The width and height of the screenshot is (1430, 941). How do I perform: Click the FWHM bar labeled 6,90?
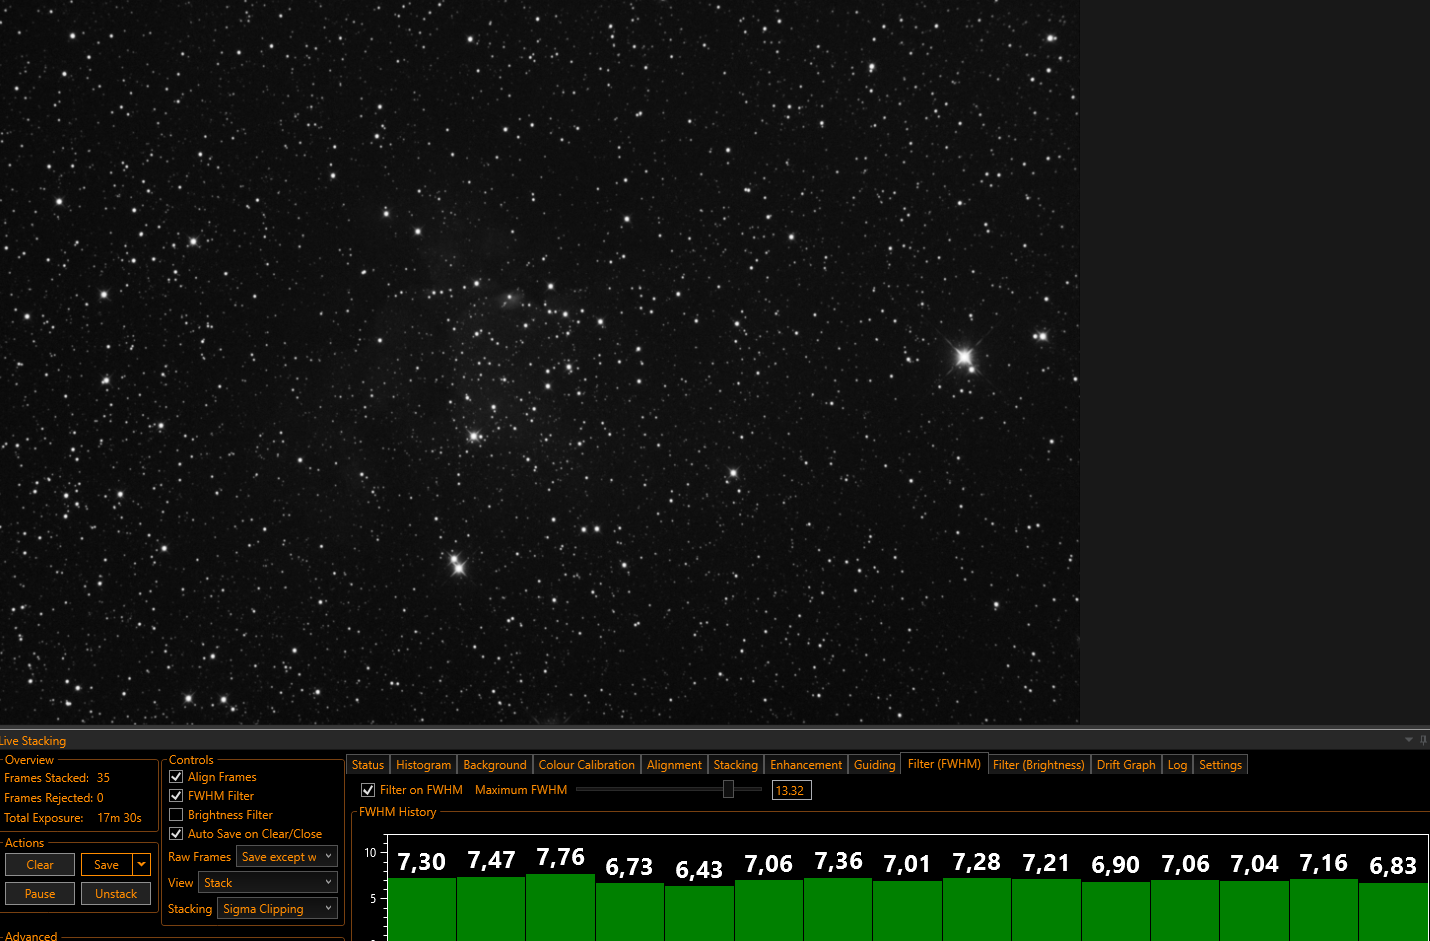pos(1116,911)
